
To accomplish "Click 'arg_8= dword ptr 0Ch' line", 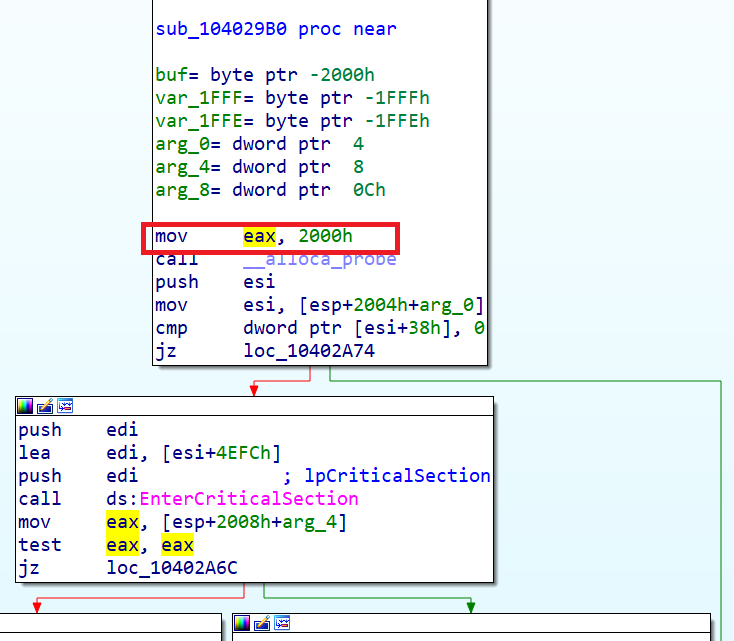I will [270, 190].
